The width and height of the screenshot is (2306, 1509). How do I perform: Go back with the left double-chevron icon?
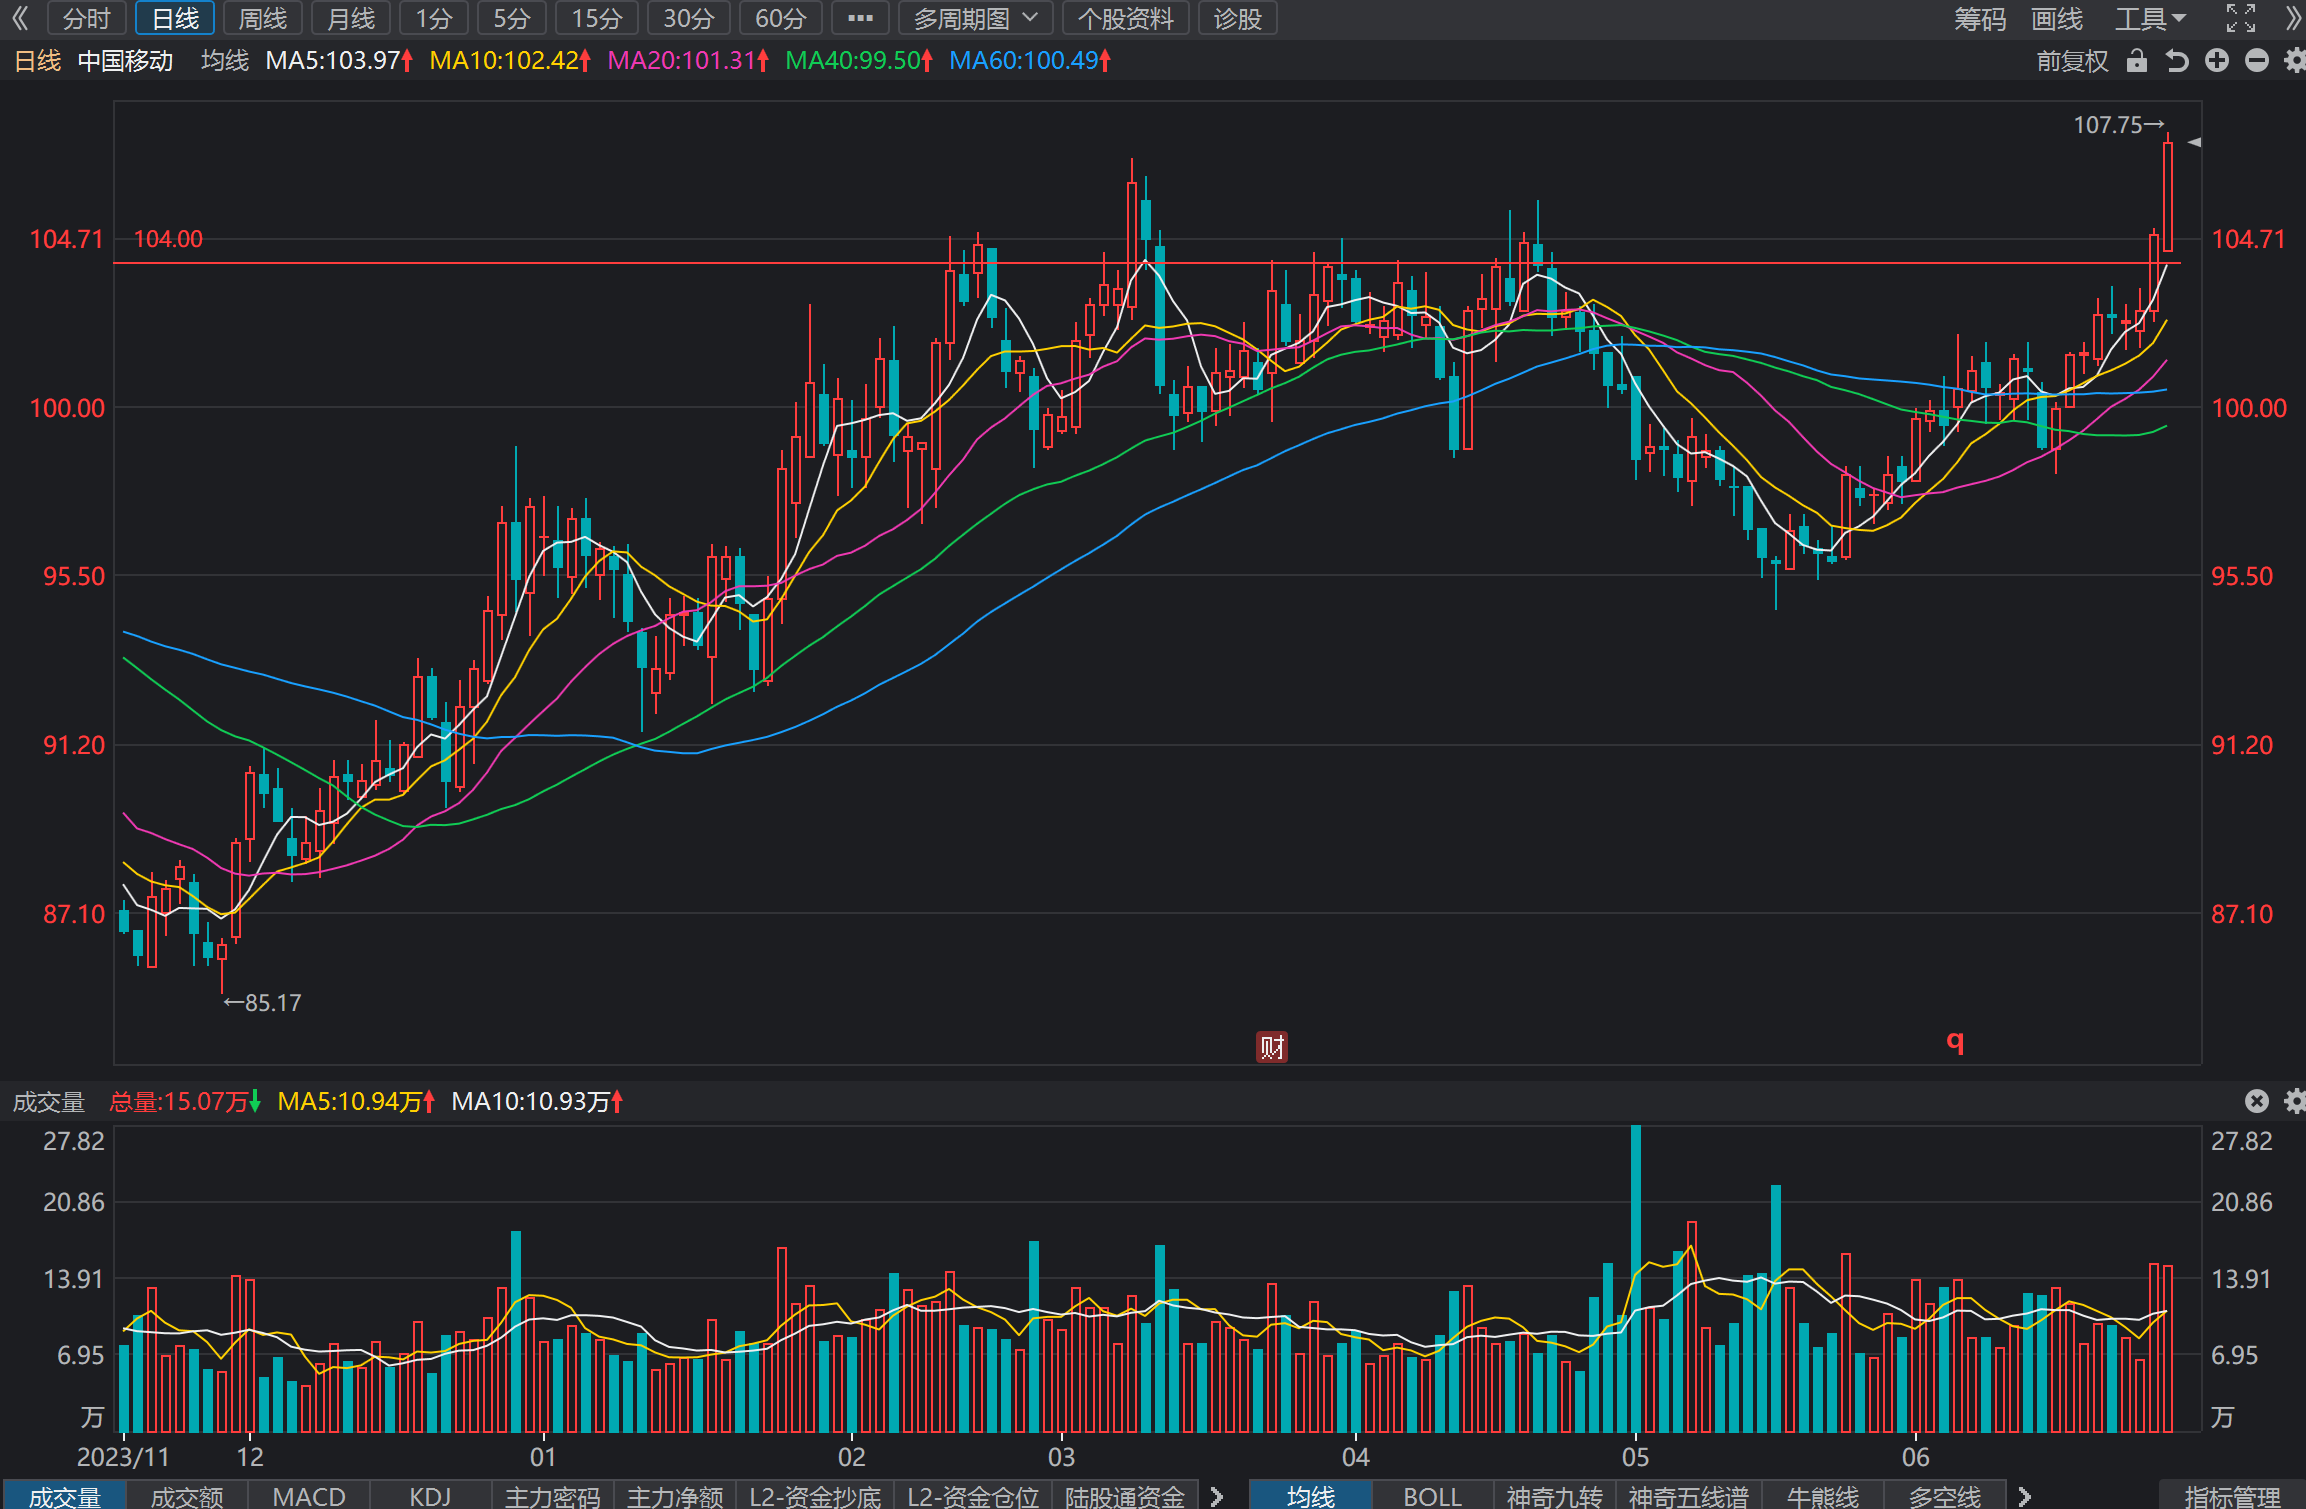(x=20, y=18)
